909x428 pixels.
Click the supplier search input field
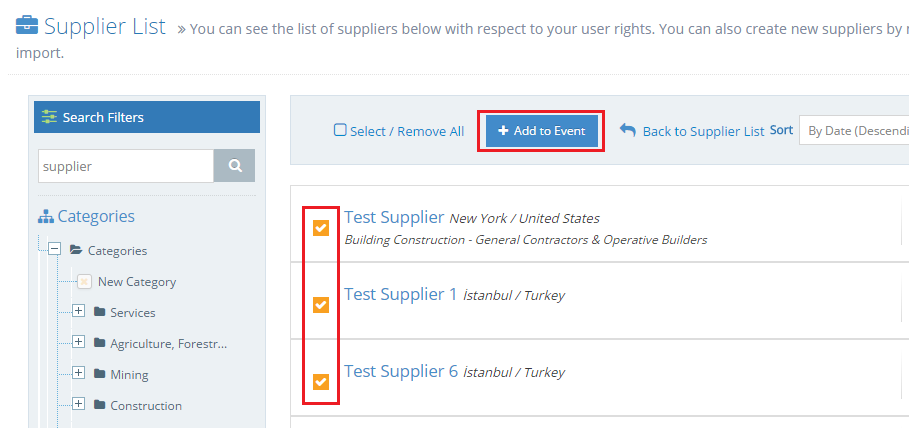click(126, 166)
